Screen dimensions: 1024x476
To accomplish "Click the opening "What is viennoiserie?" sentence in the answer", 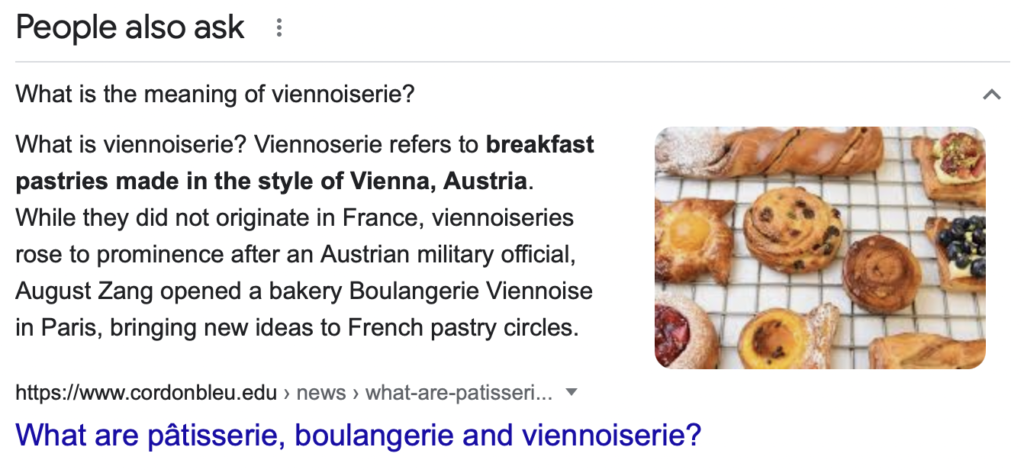I will (x=130, y=145).
